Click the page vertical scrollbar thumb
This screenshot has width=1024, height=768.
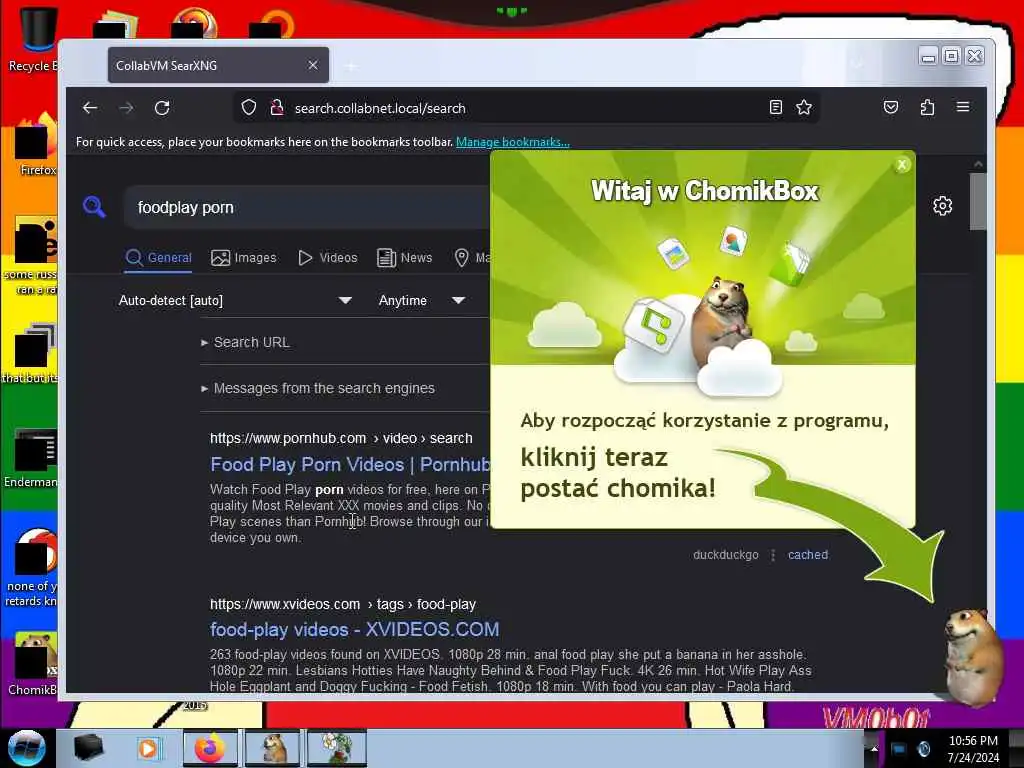tap(978, 201)
